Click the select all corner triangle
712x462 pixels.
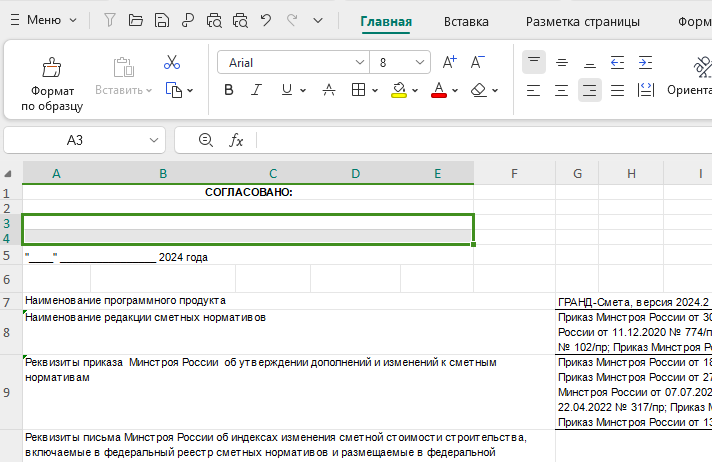point(8,174)
